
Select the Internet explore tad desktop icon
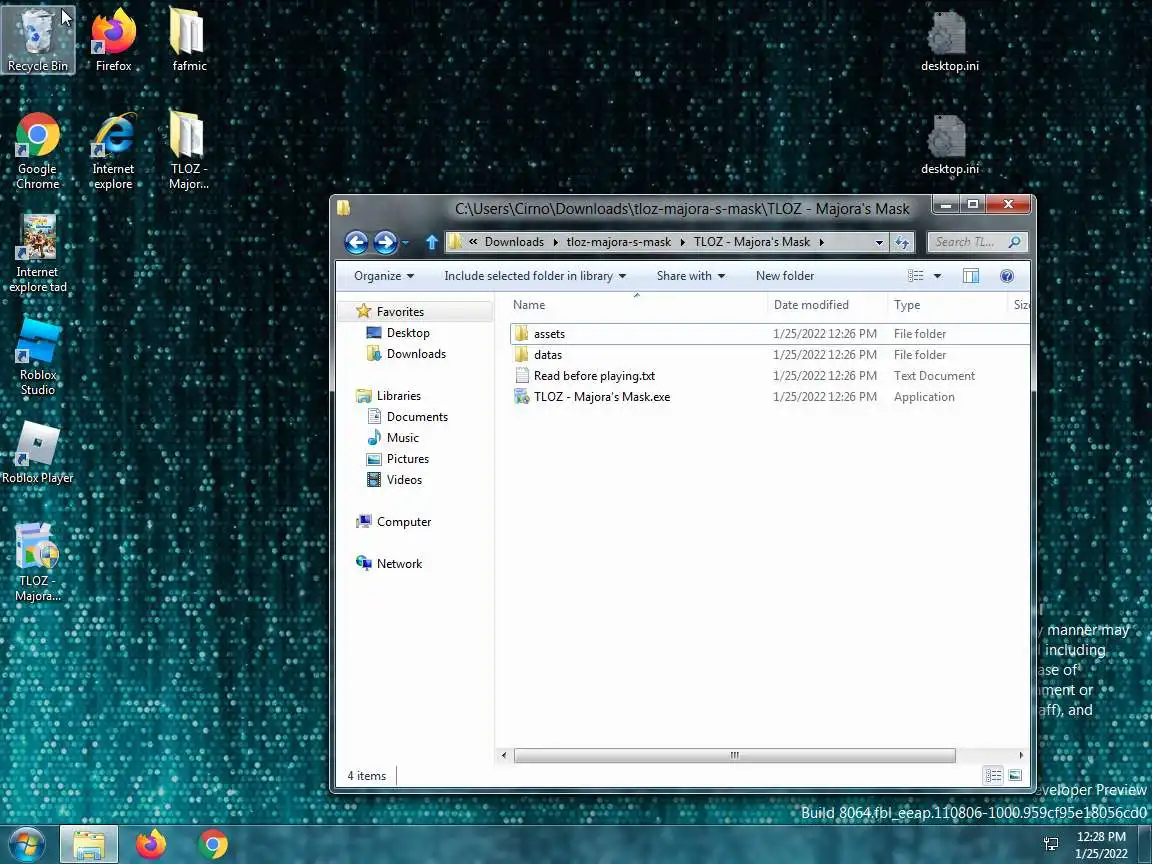tap(37, 253)
